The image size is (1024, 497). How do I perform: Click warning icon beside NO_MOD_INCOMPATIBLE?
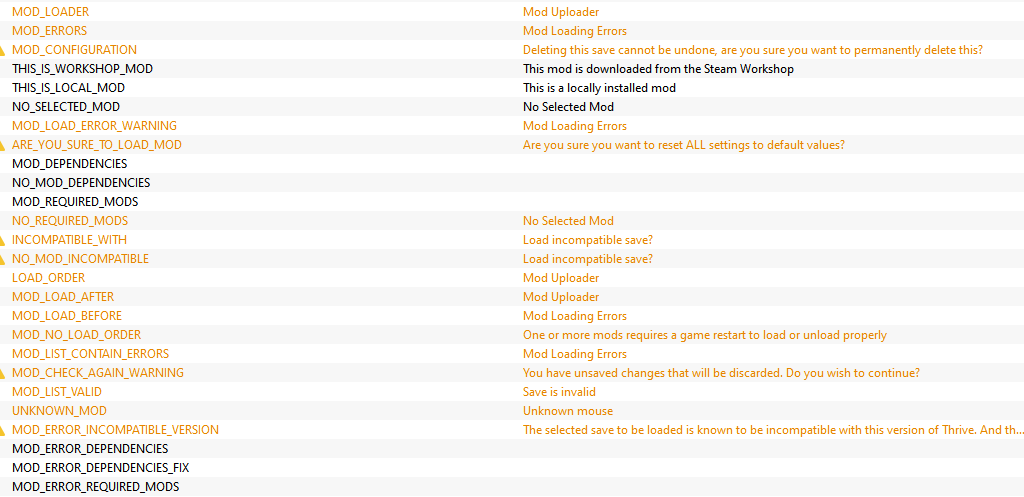(3, 259)
